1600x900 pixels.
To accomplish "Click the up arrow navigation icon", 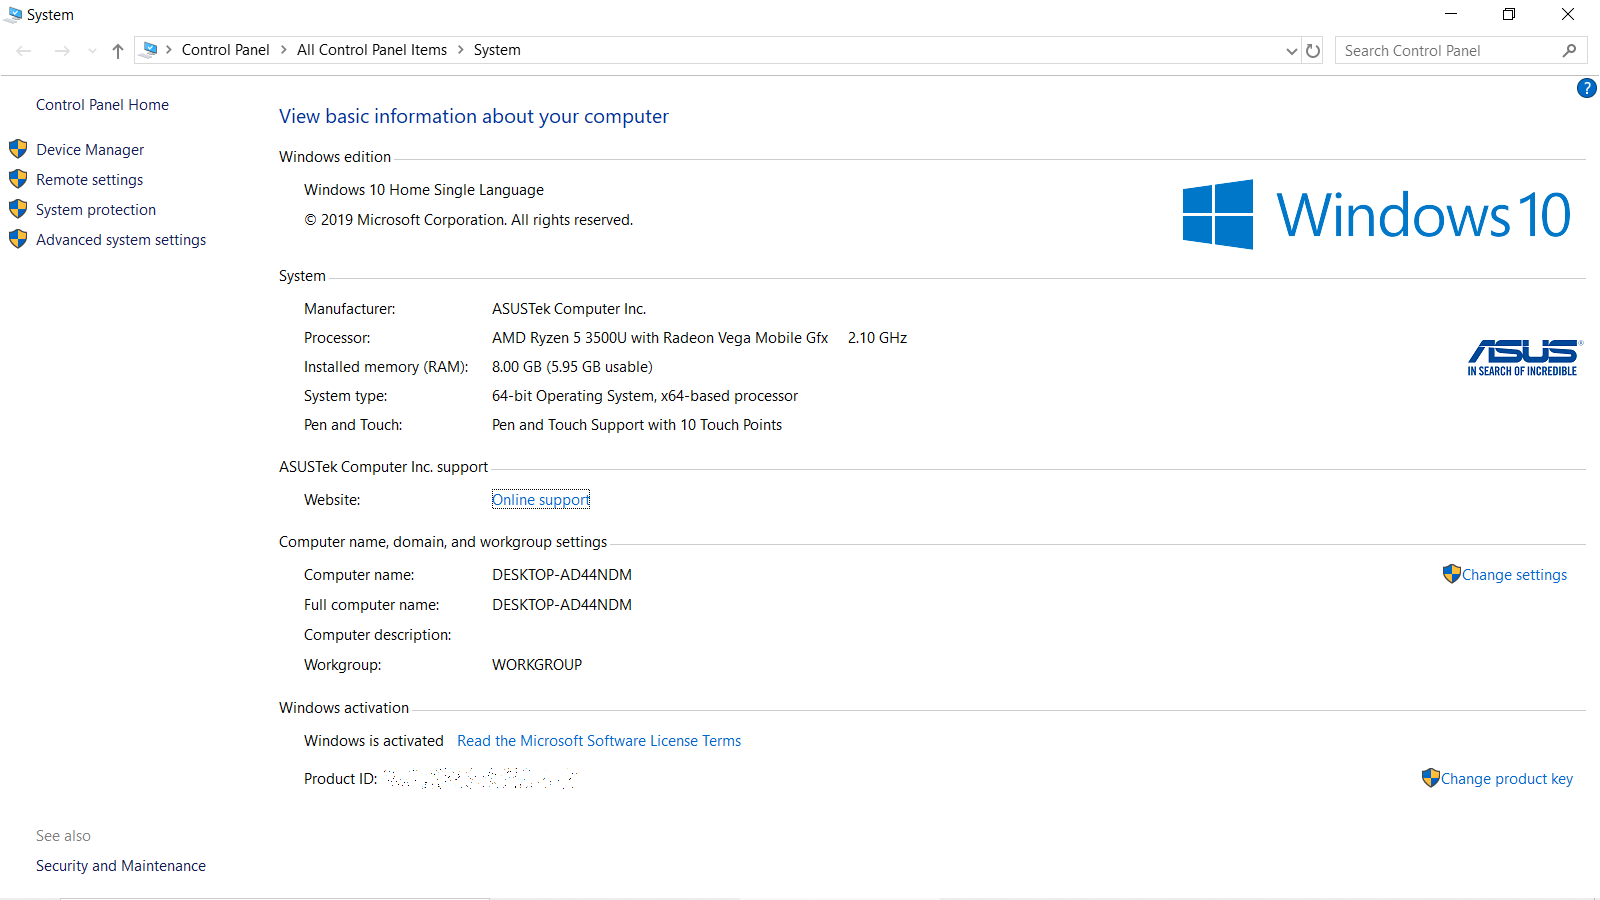I will 118,51.
